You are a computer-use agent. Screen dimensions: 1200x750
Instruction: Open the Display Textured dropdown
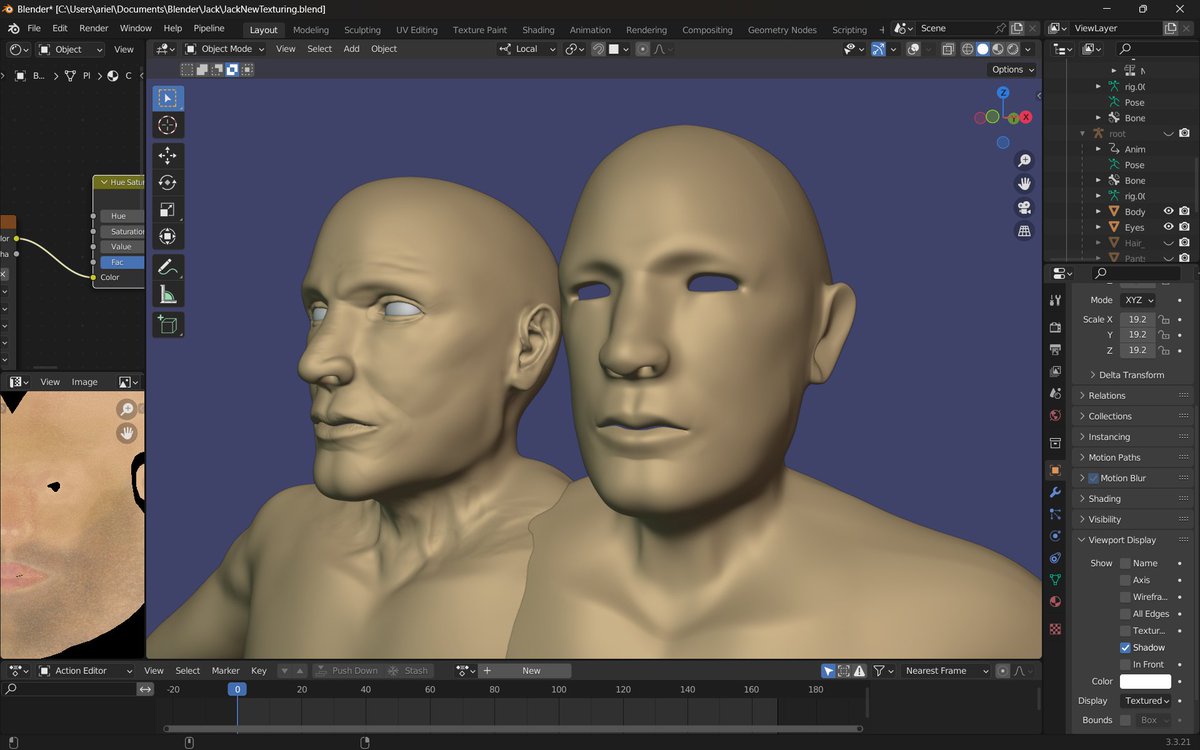1148,701
